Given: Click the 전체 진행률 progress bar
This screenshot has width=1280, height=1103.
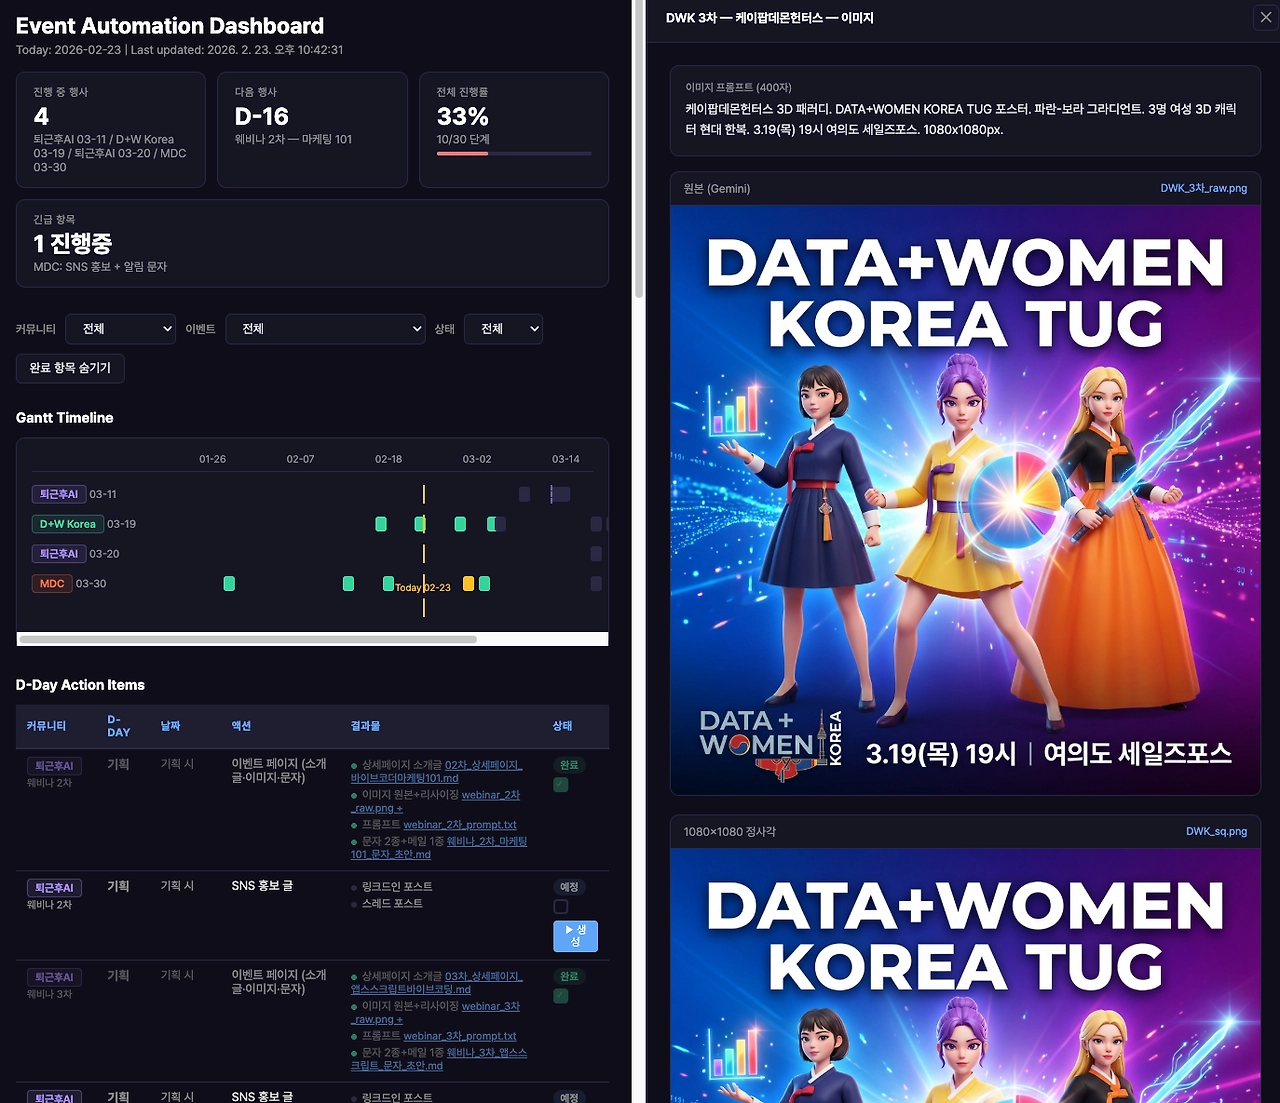Looking at the screenshot, I should pyautogui.click(x=514, y=154).
